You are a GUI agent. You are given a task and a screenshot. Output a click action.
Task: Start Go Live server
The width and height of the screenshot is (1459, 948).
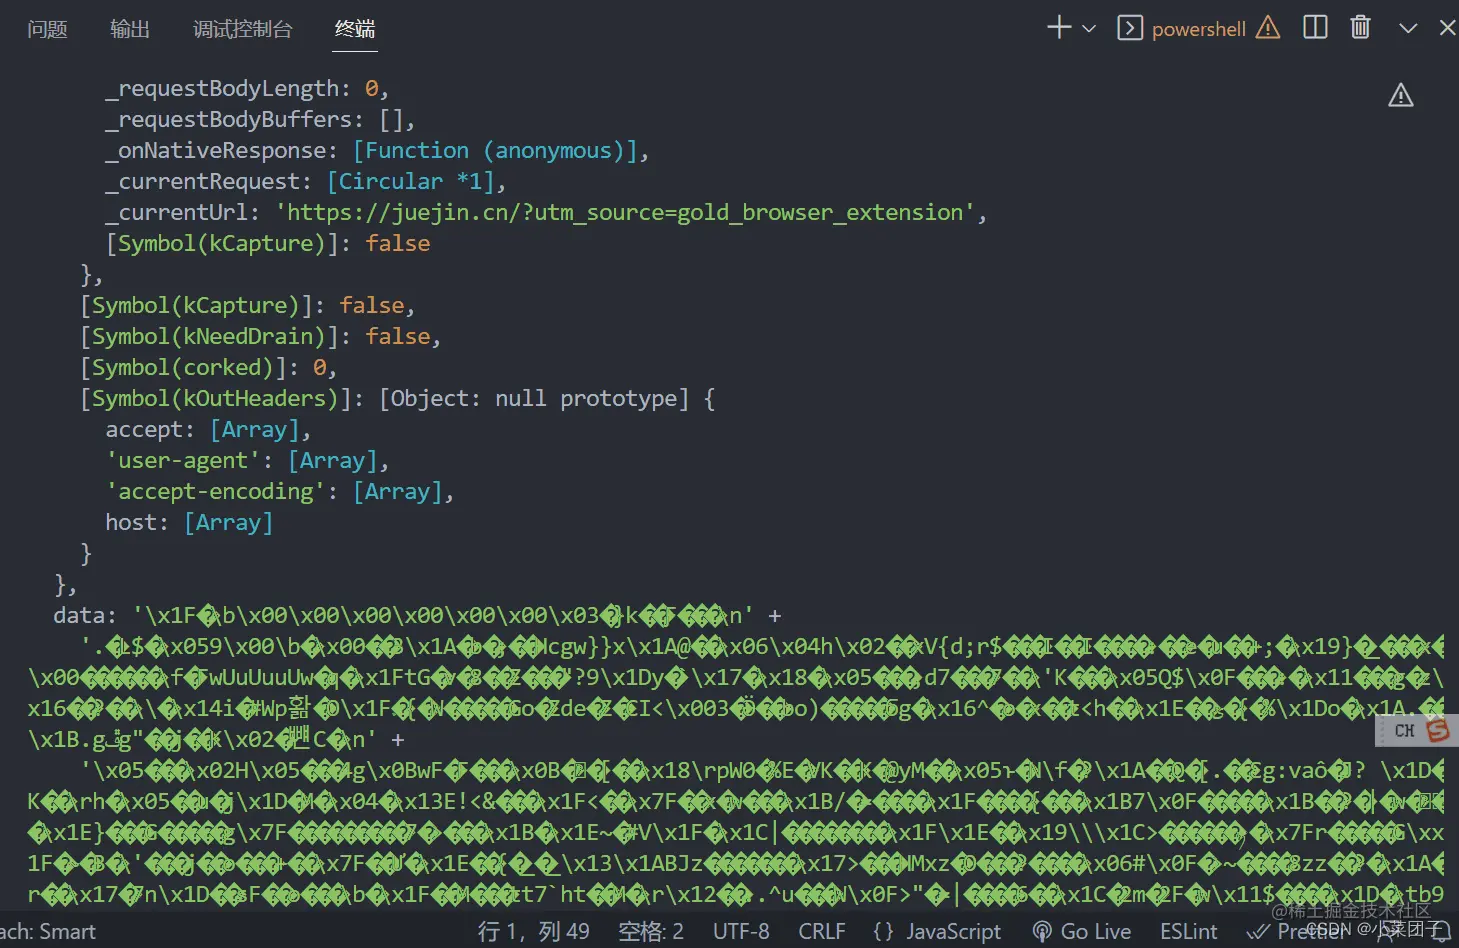coord(1082,932)
